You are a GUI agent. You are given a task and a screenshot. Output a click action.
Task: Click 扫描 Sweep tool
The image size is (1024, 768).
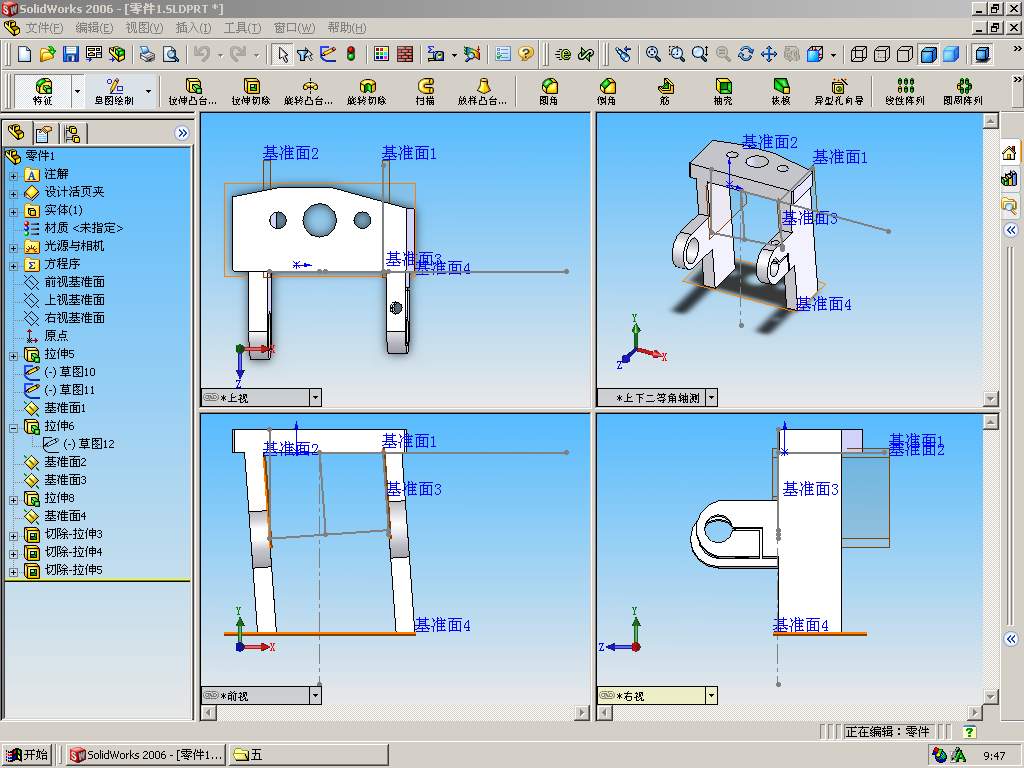click(x=425, y=91)
